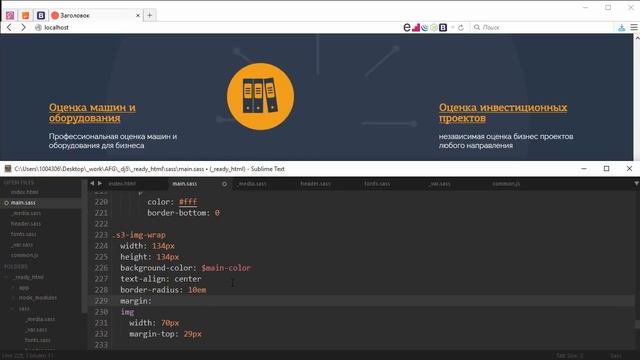Collapse the sass folder in the sidebar

click(x=13, y=309)
